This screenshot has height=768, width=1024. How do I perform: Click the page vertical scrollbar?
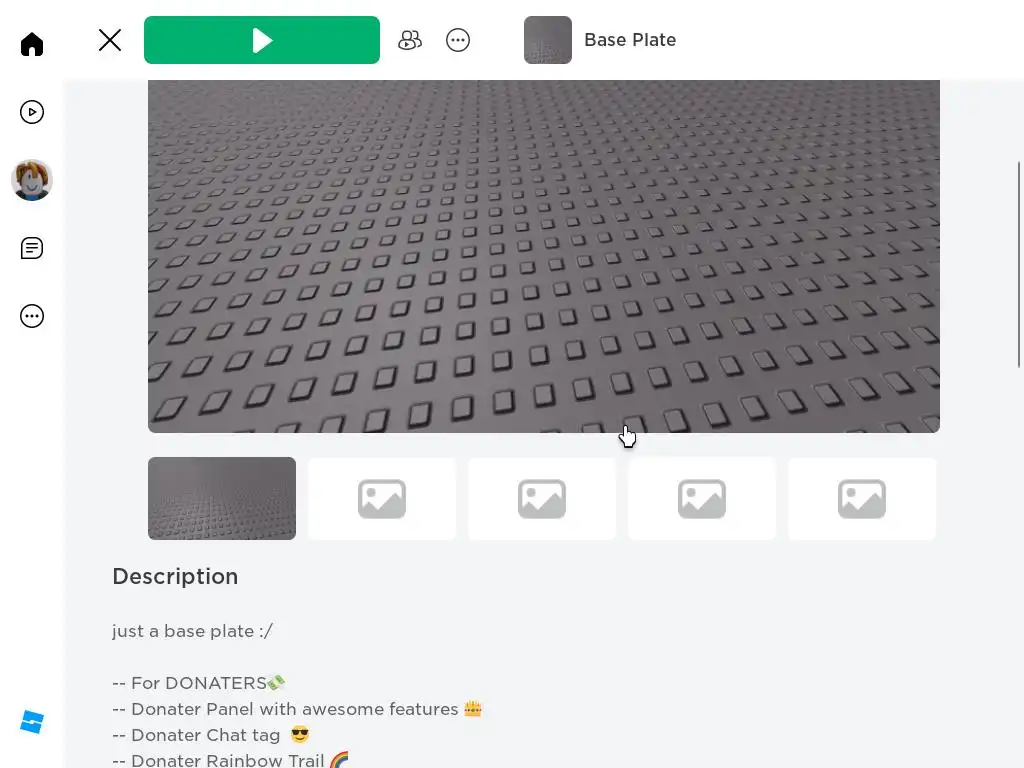coord(1019,264)
